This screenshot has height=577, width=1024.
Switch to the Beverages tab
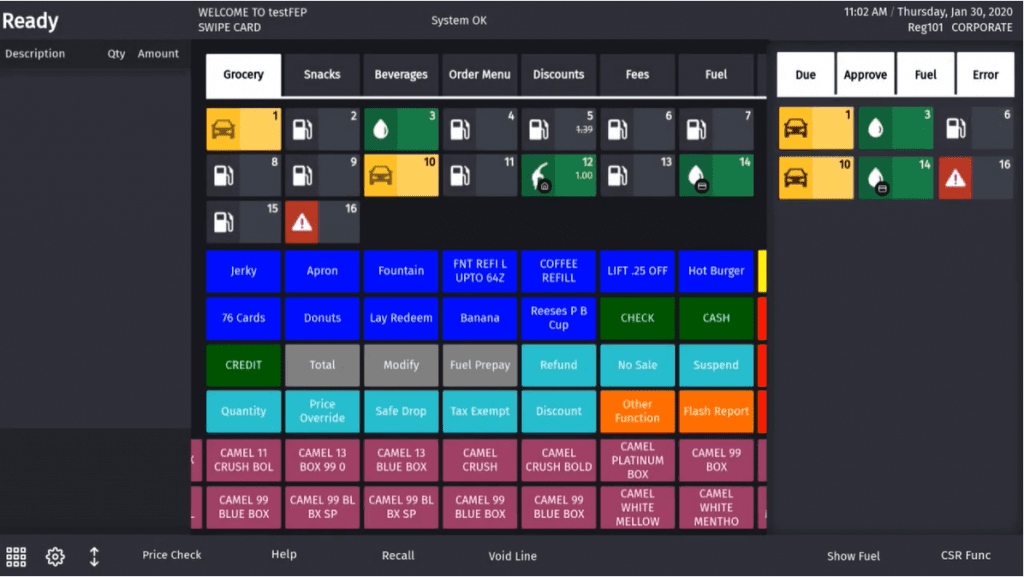400,74
